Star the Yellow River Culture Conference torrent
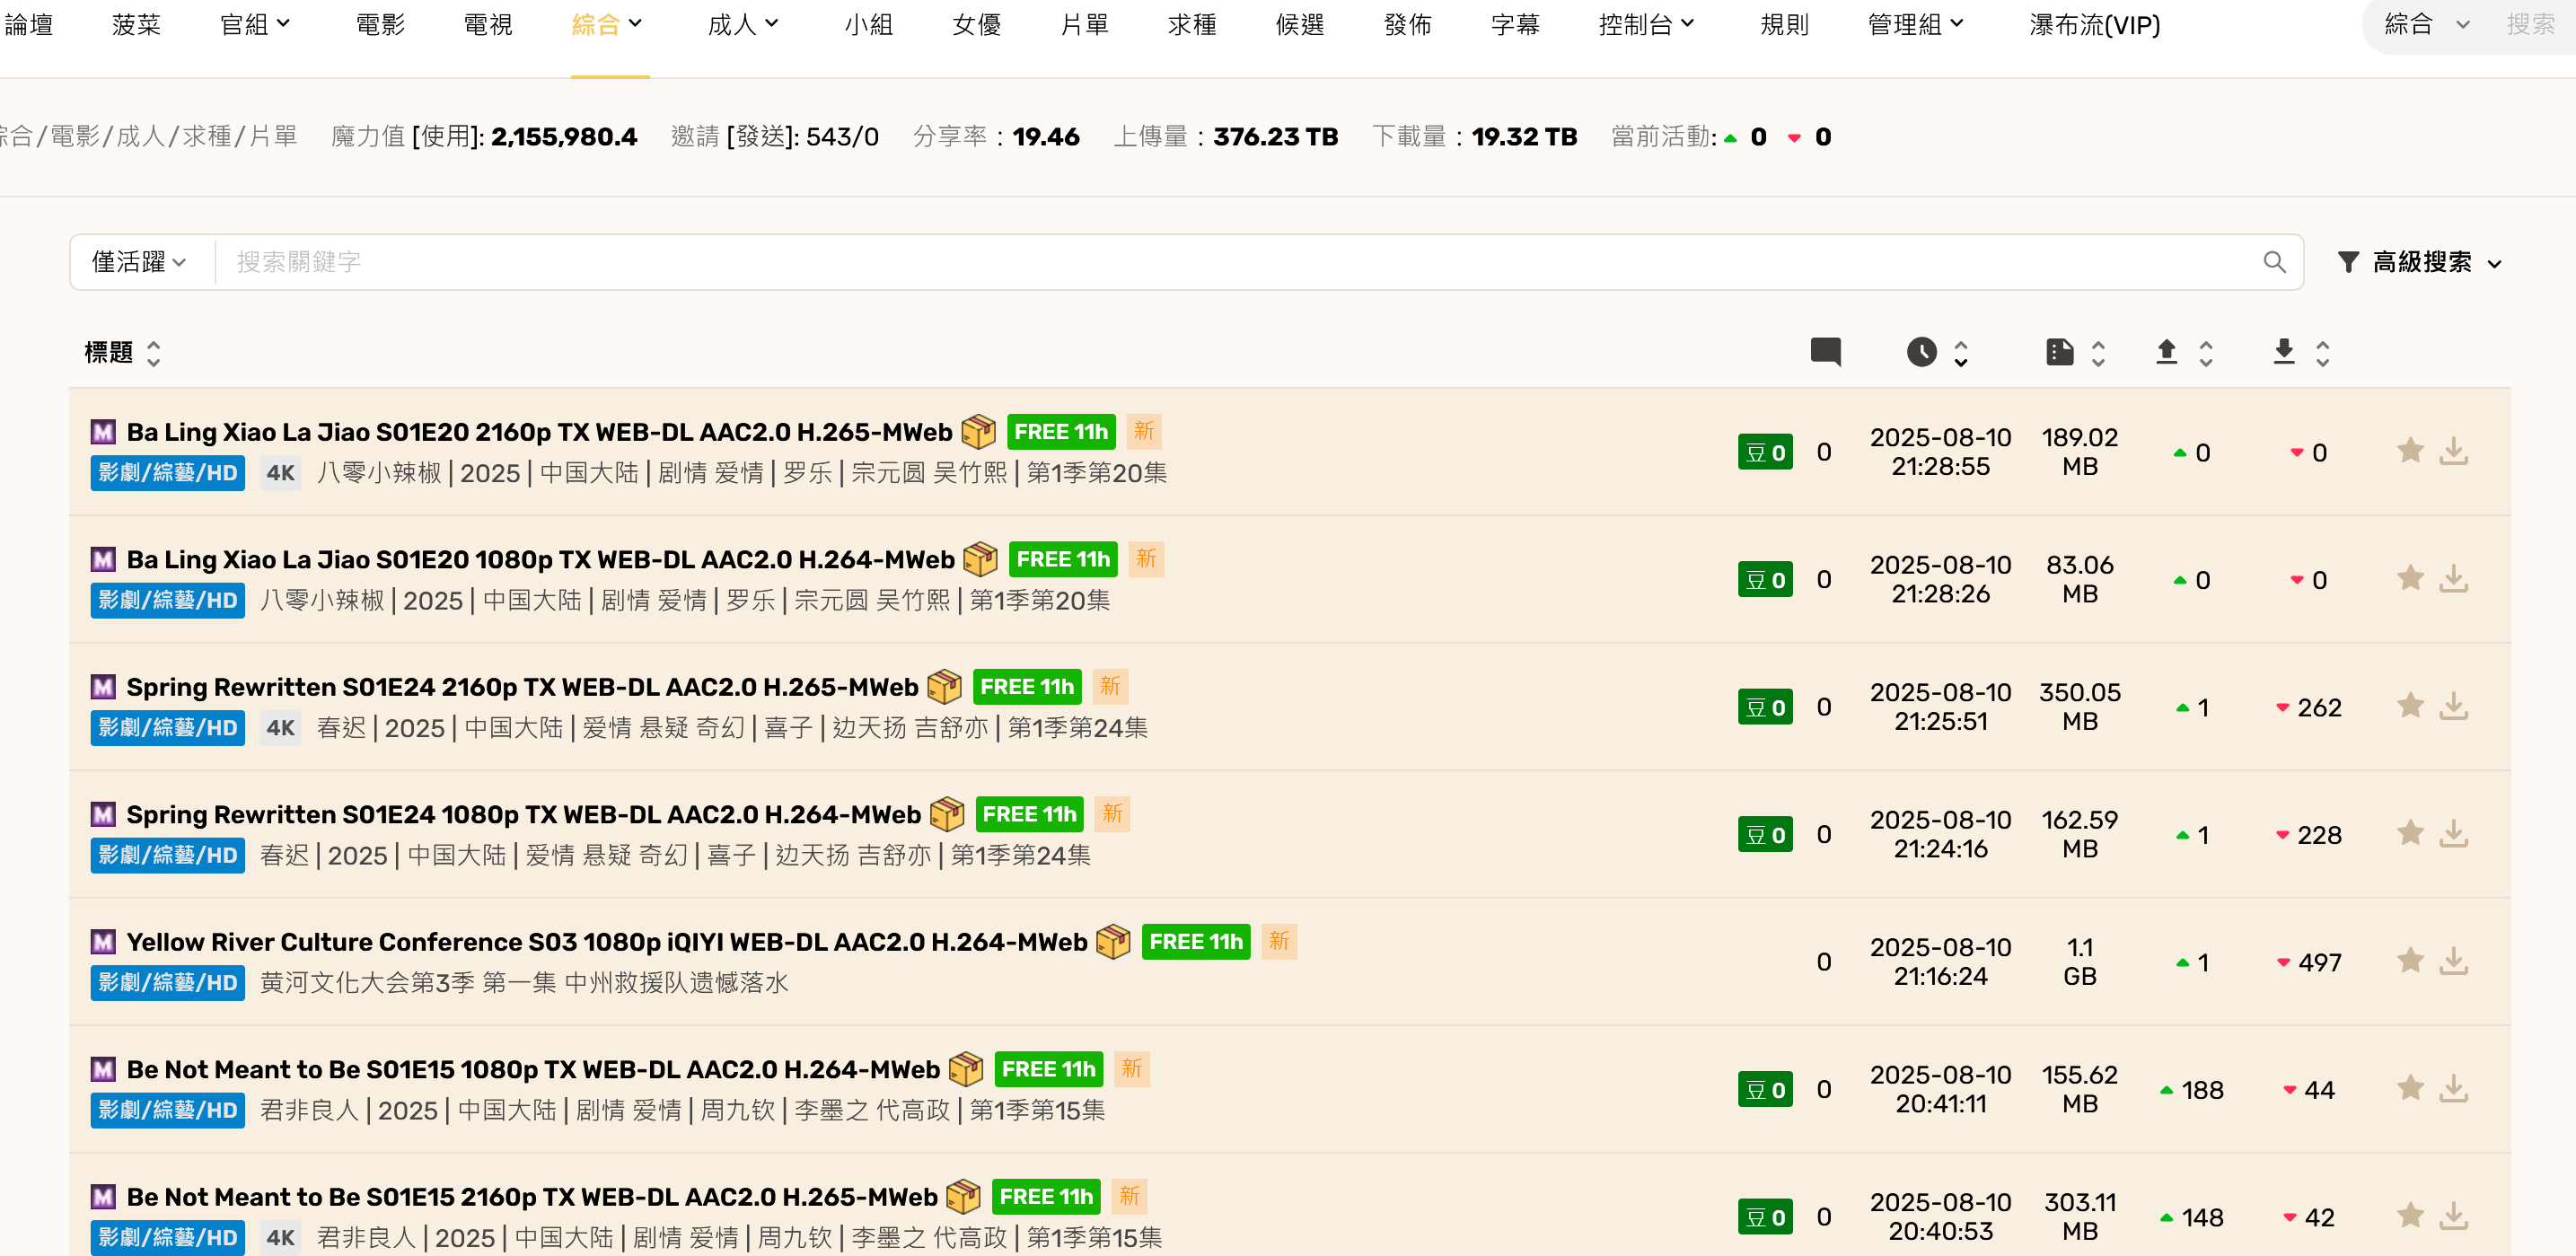 coord(2410,961)
